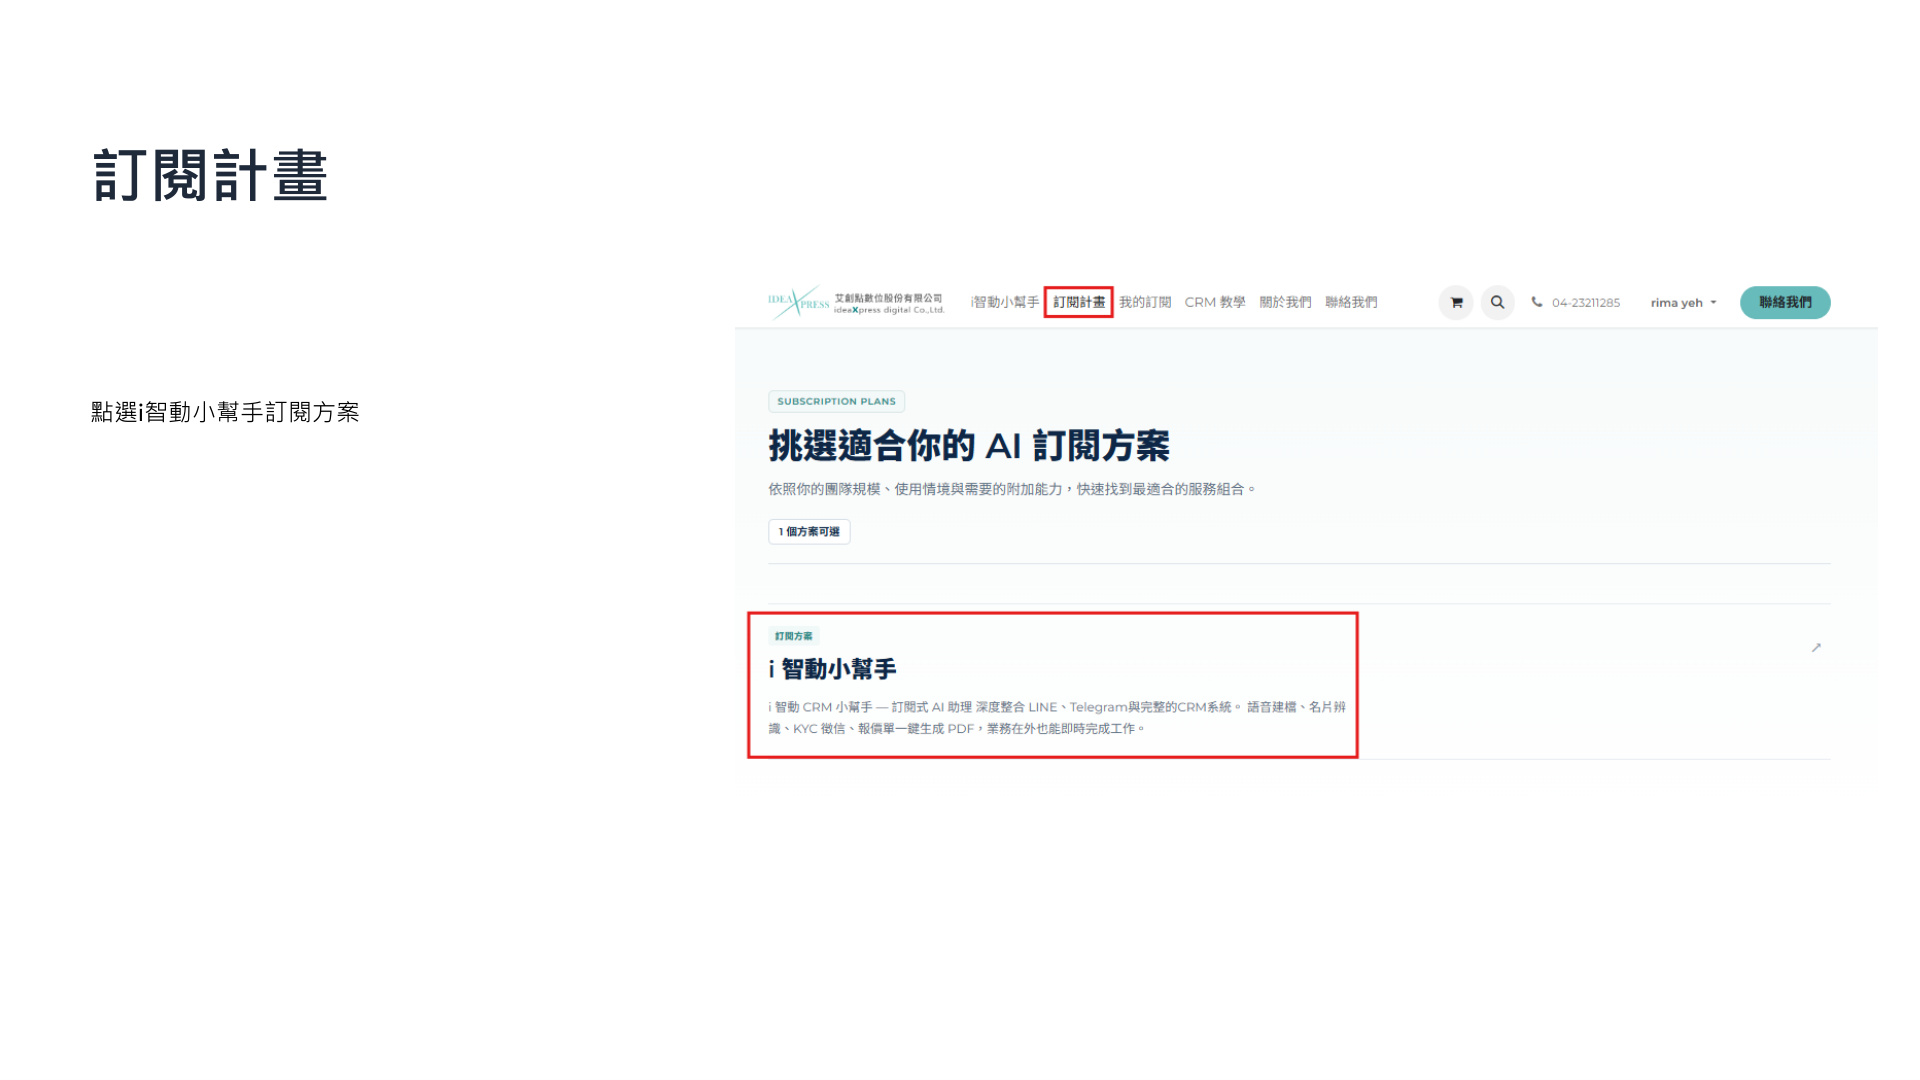Open the shopping cart icon
The image size is (1920, 1080).
click(x=1456, y=302)
